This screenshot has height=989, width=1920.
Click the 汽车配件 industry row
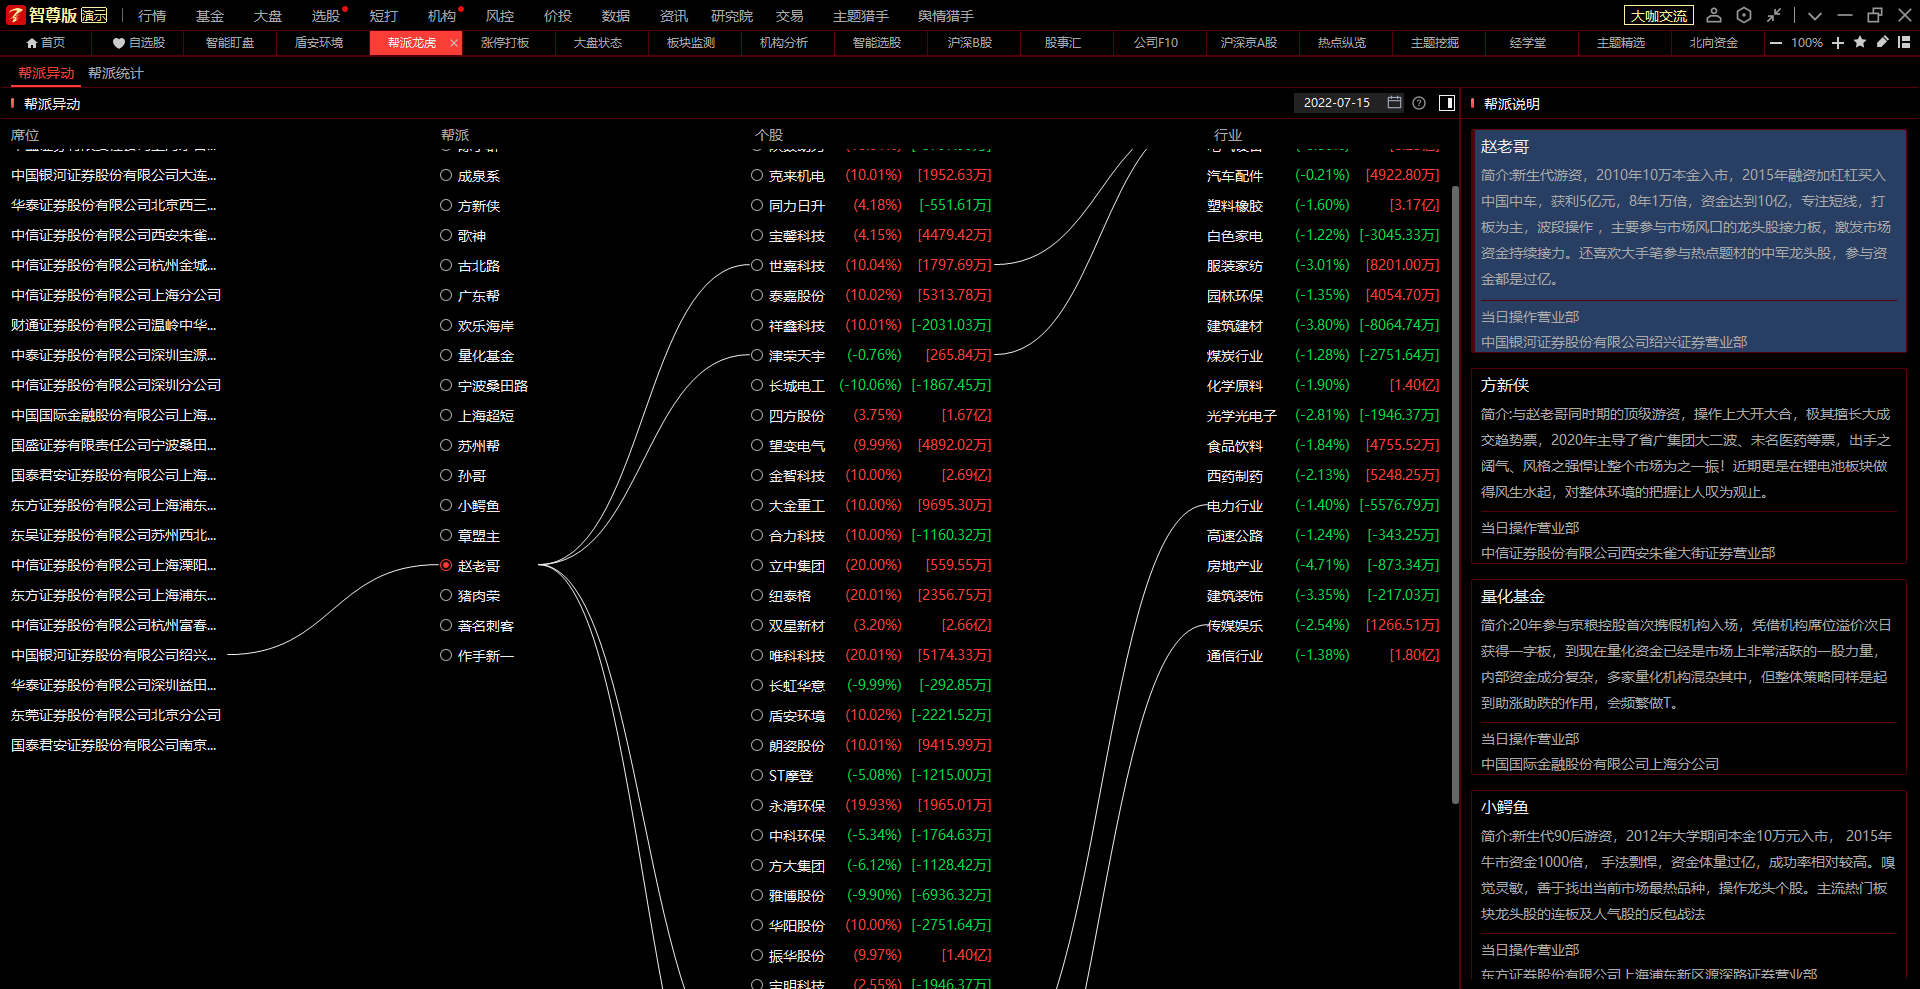[1323, 175]
